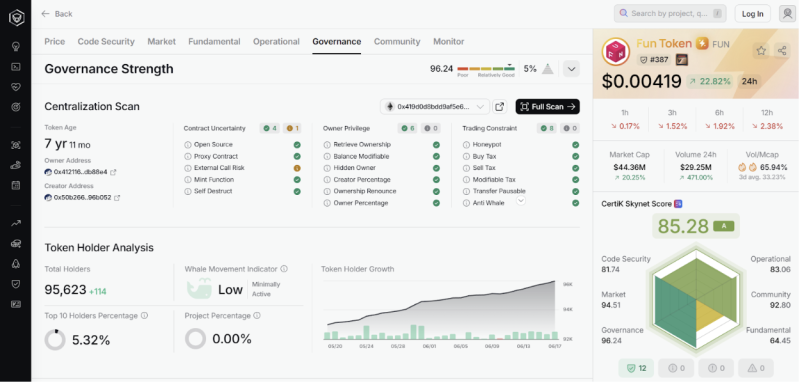
Task: Click the CertiK Skynet Score badge icon
Action: tap(678, 204)
